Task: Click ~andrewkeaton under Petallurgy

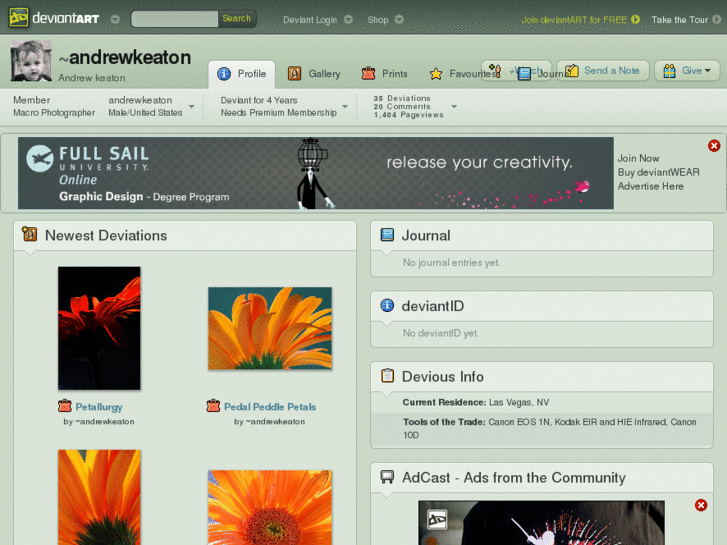Action: 104,422
